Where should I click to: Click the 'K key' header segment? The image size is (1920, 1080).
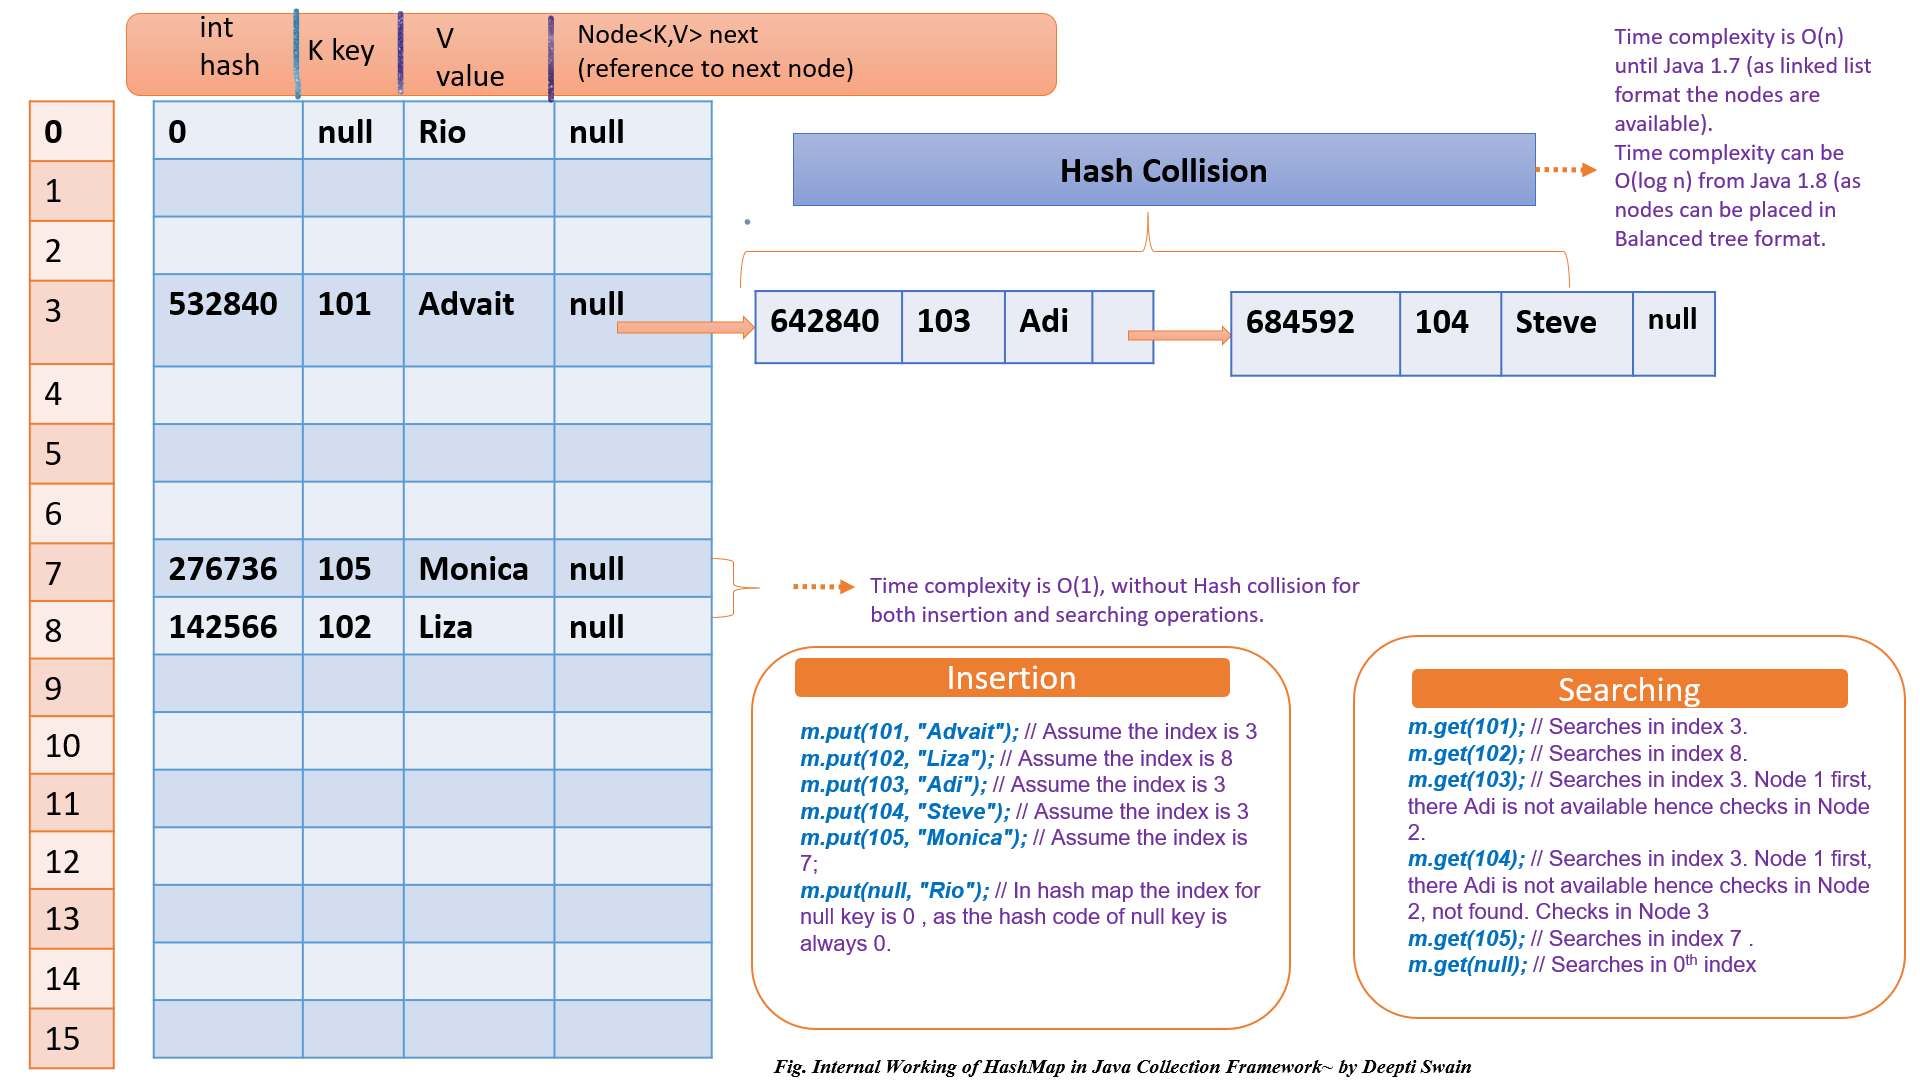click(x=342, y=51)
